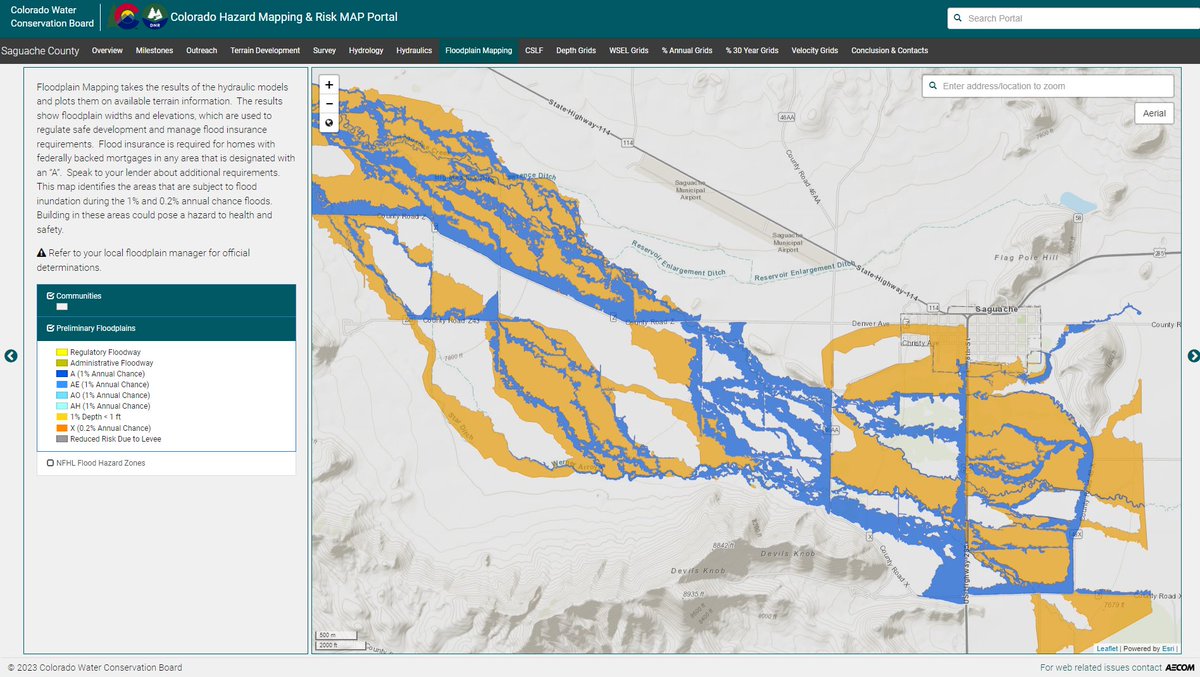
Task: Click the 2023 Colorado Water Conservation Board copyright
Action: tap(95, 667)
